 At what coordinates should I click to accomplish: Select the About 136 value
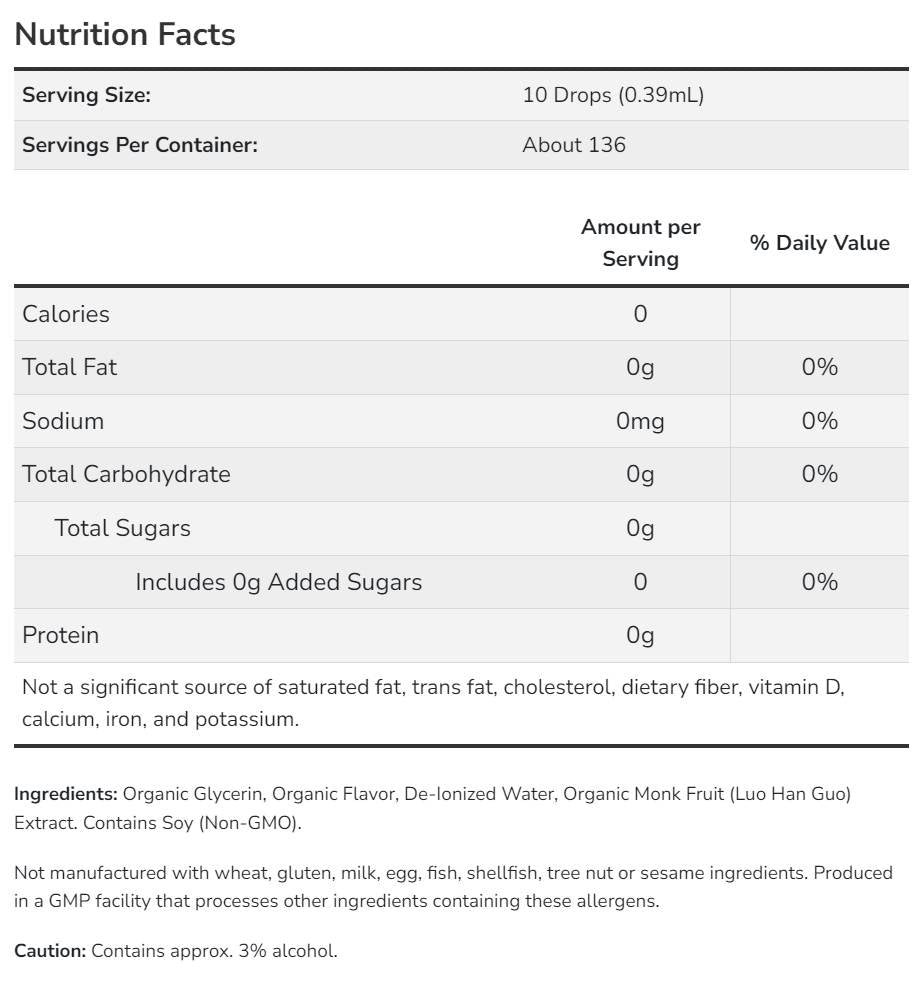(x=574, y=145)
